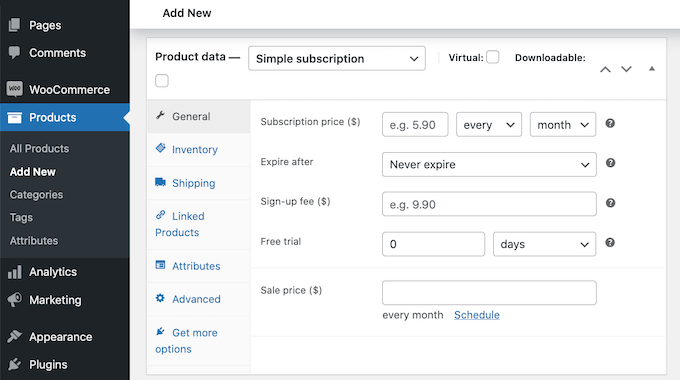The height and width of the screenshot is (380, 680).
Task: Move Product data panel down
Action: tap(626, 69)
